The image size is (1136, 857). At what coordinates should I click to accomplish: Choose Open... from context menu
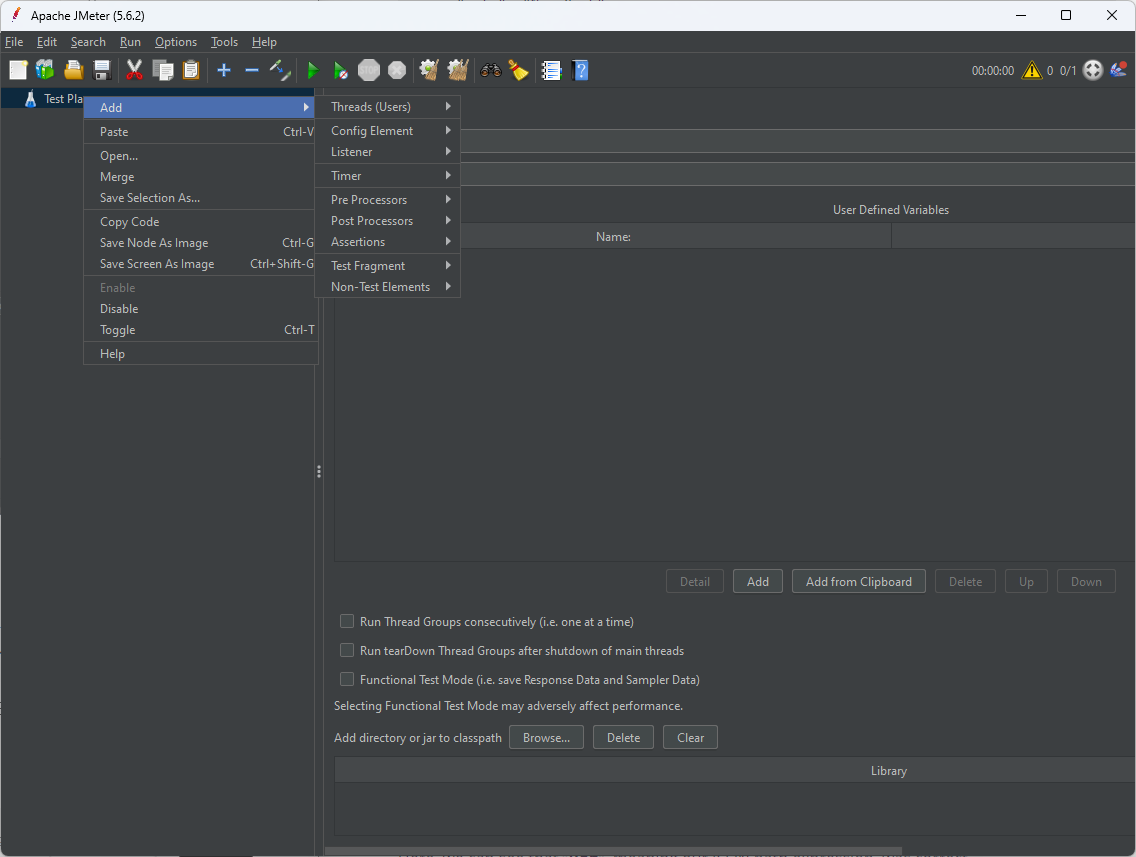coord(200,156)
